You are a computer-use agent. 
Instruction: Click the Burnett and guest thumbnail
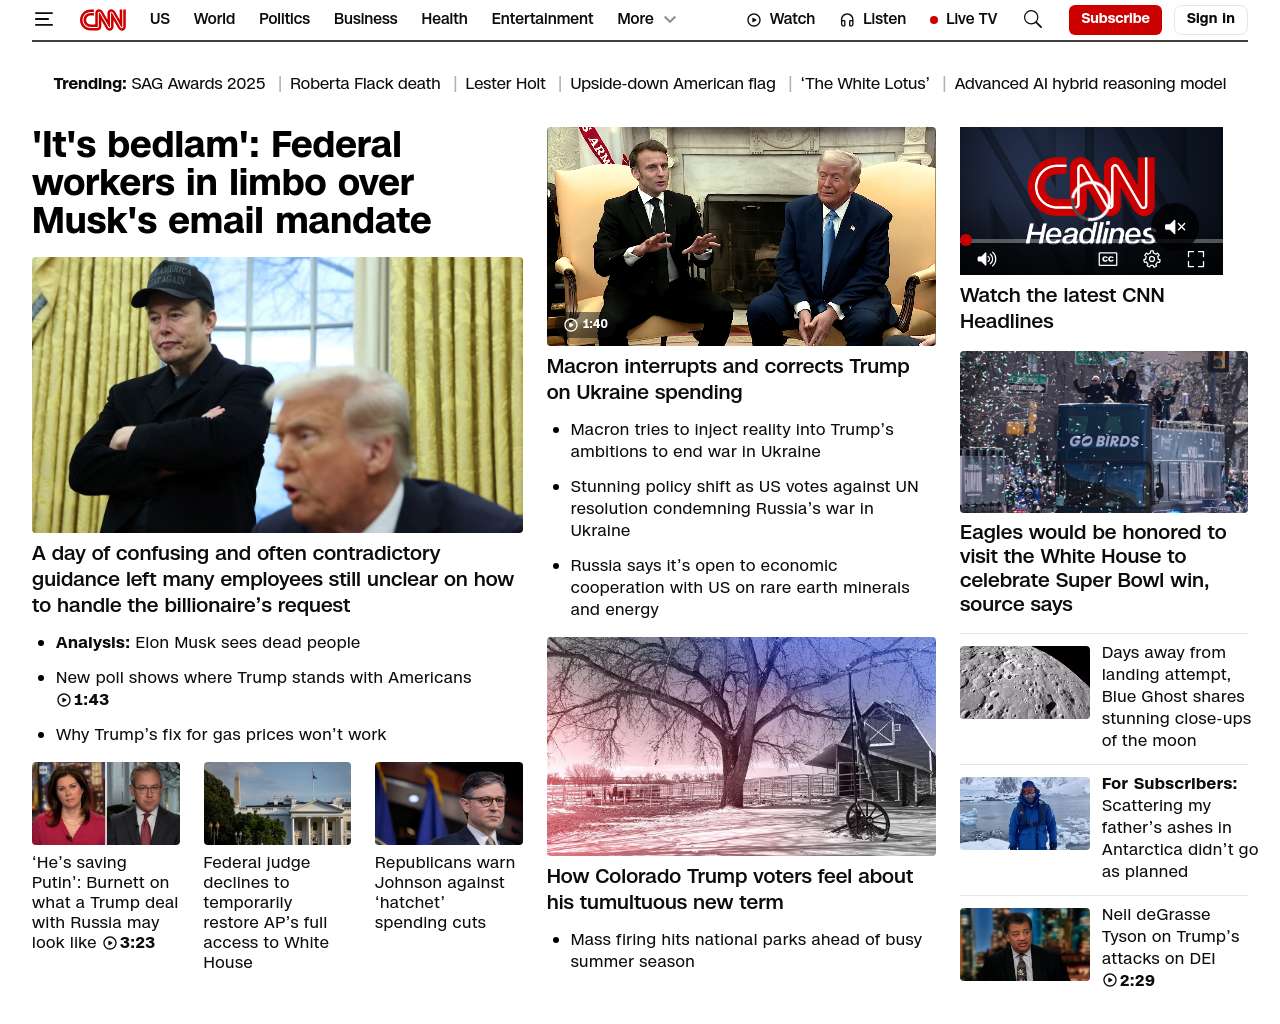point(106,803)
